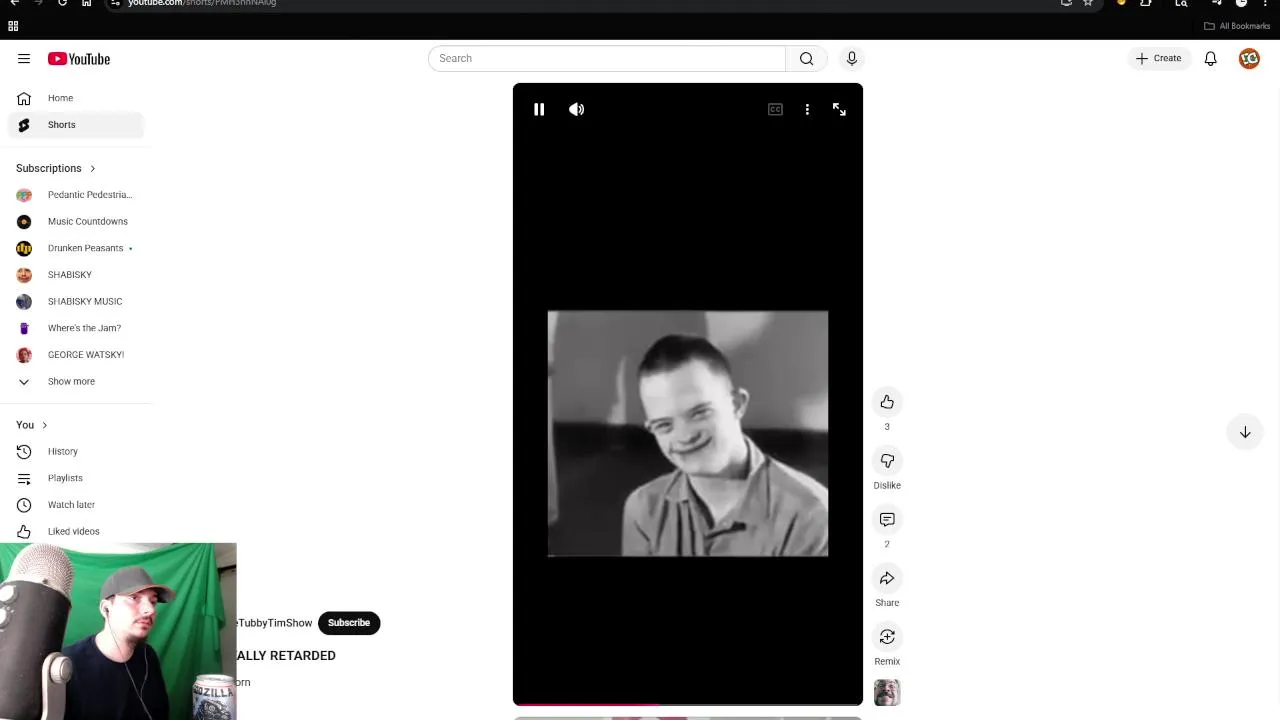This screenshot has width=1280, height=720.
Task: Pause the Shorts video
Action: tap(539, 109)
